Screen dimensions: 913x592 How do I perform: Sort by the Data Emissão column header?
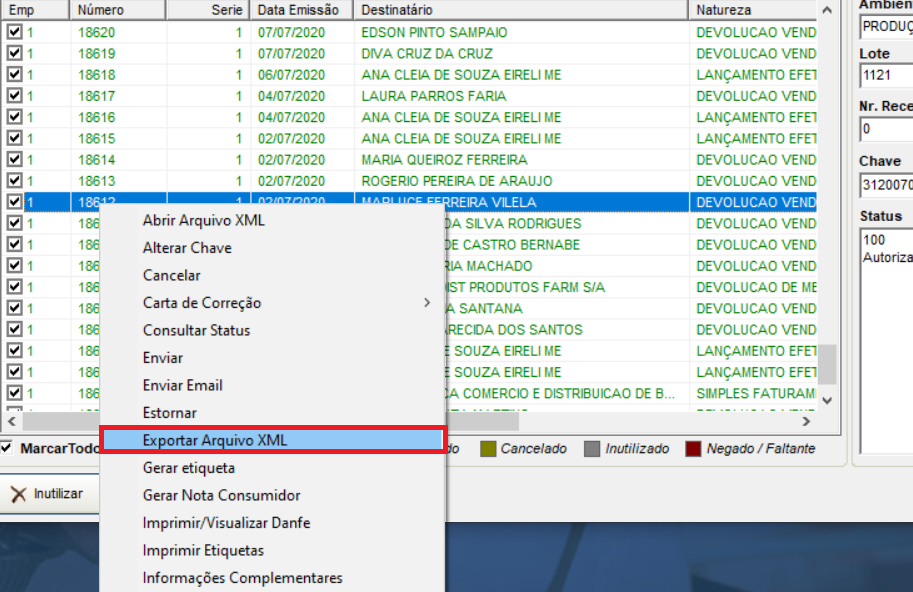coord(298,10)
